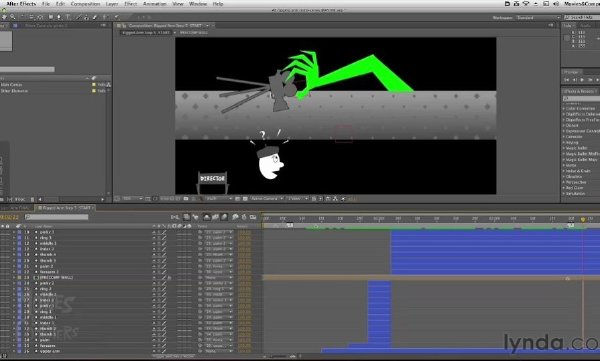Open the macOS volume control

(556, 4)
